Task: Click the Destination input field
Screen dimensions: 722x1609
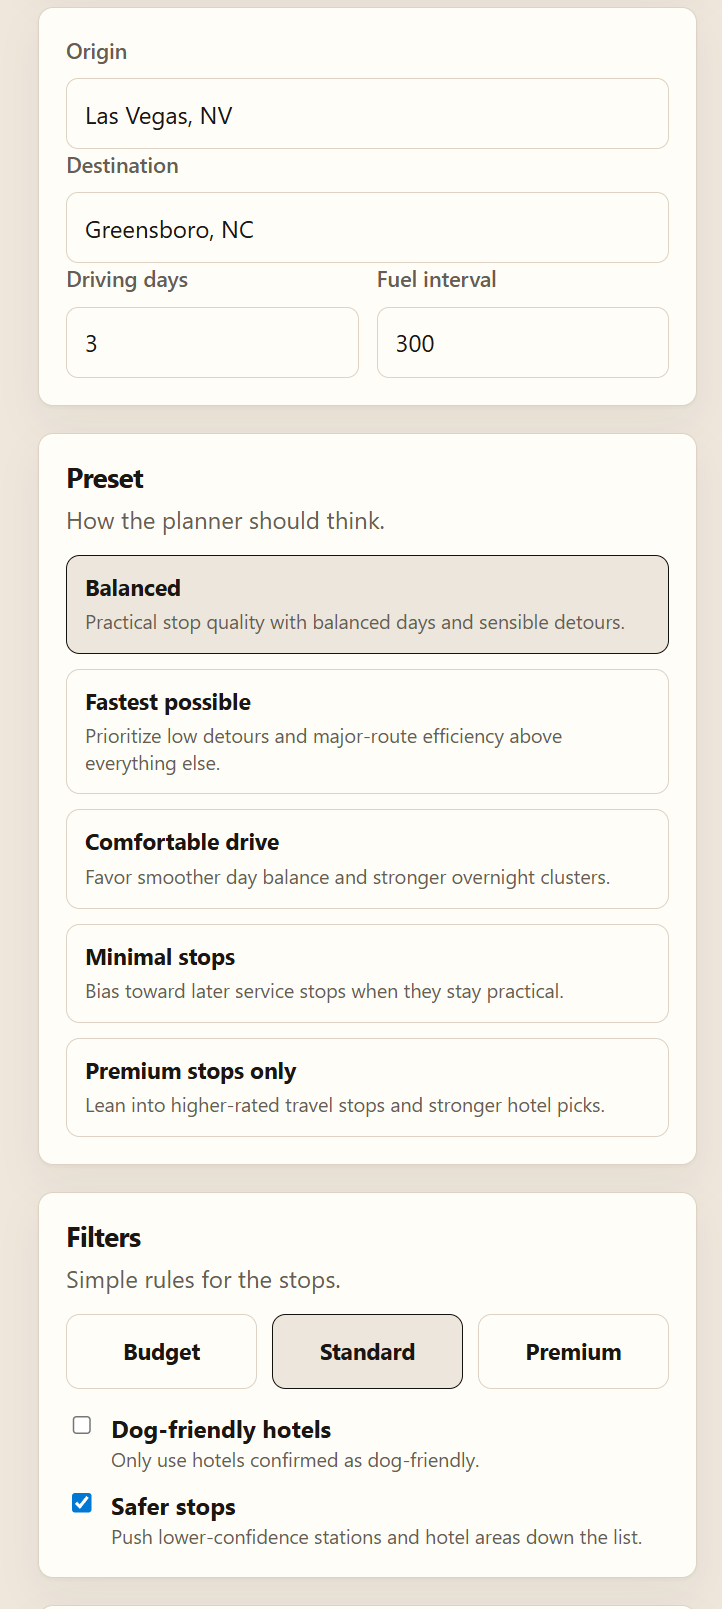Action: coord(367,228)
